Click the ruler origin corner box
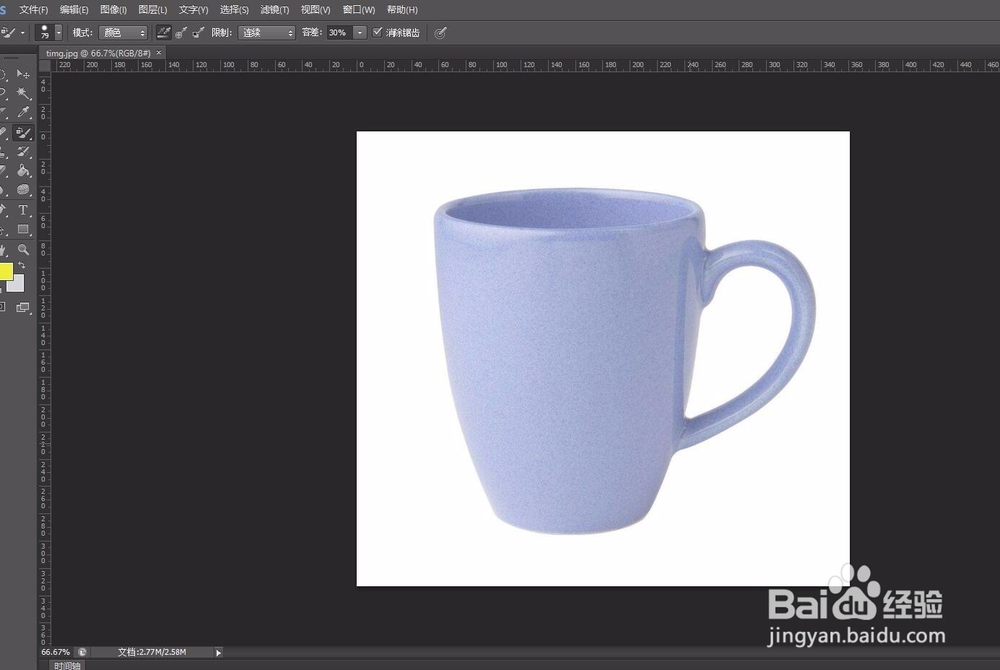Viewport: 1000px width, 670px height. 45,65
